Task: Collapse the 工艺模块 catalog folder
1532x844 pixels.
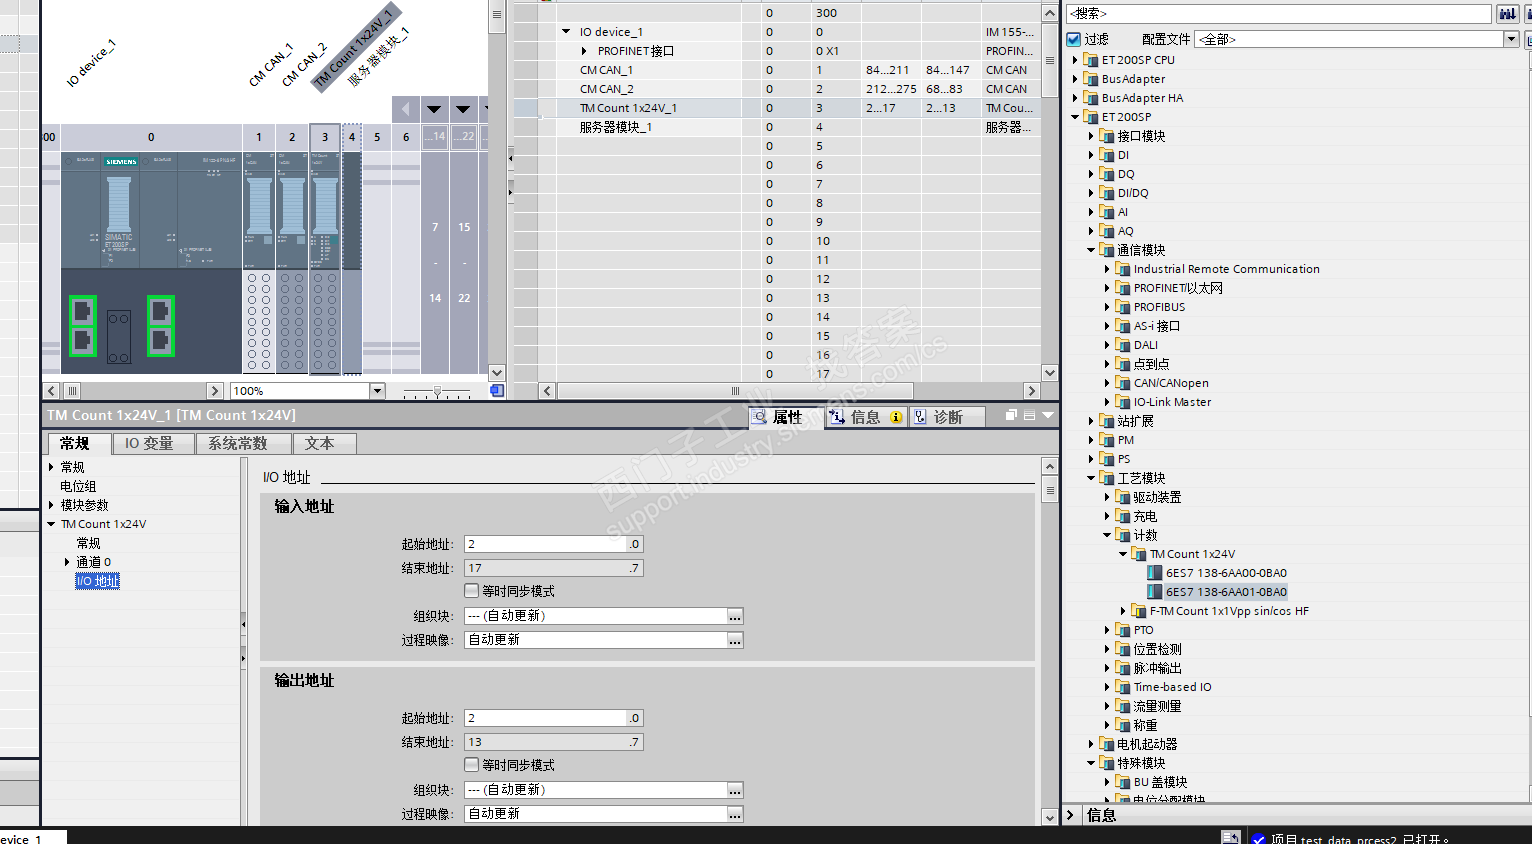Action: click(1091, 478)
